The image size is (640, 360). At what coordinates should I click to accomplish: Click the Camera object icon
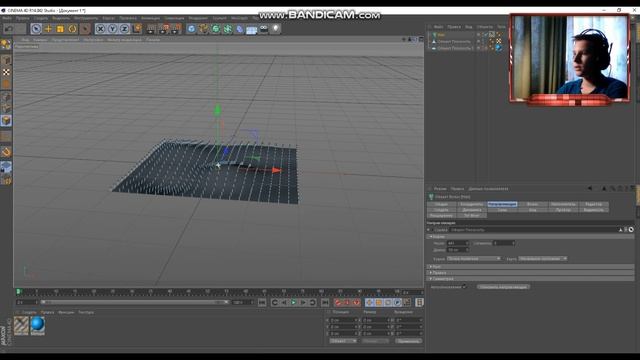tap(264, 29)
